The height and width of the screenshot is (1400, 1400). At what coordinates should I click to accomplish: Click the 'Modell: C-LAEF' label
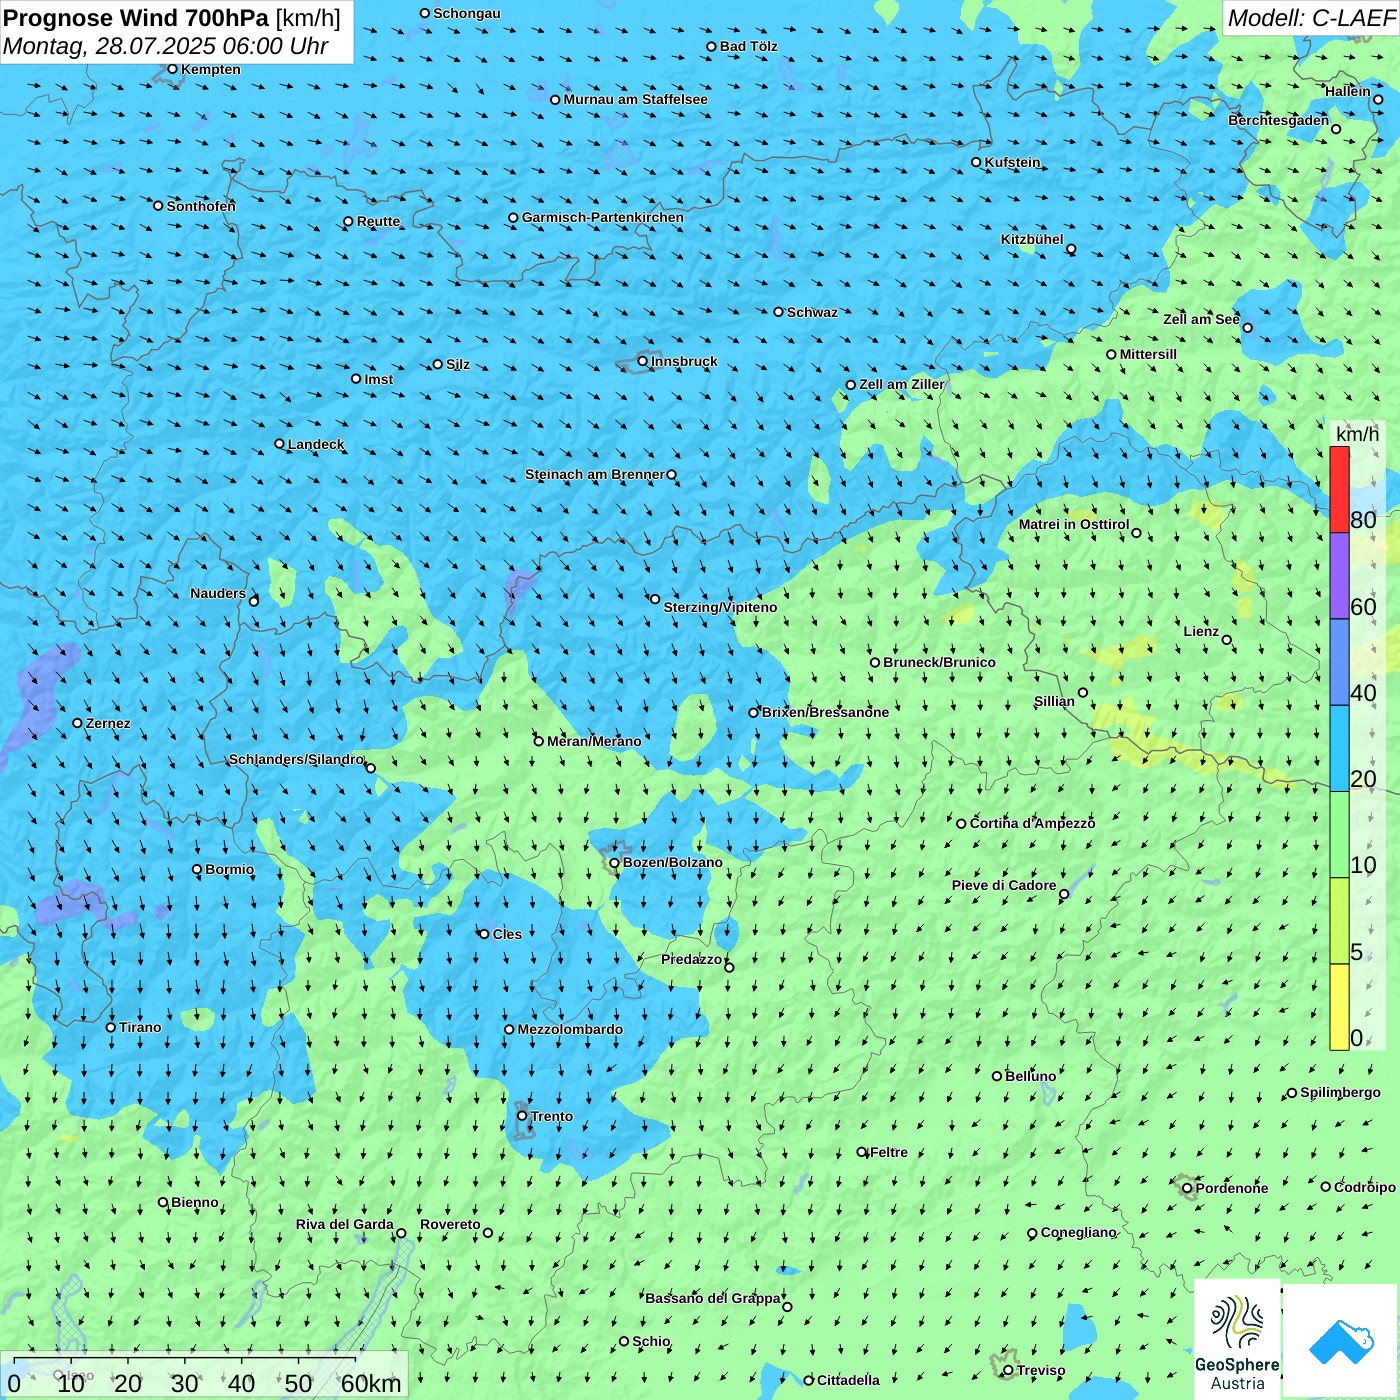click(1311, 18)
